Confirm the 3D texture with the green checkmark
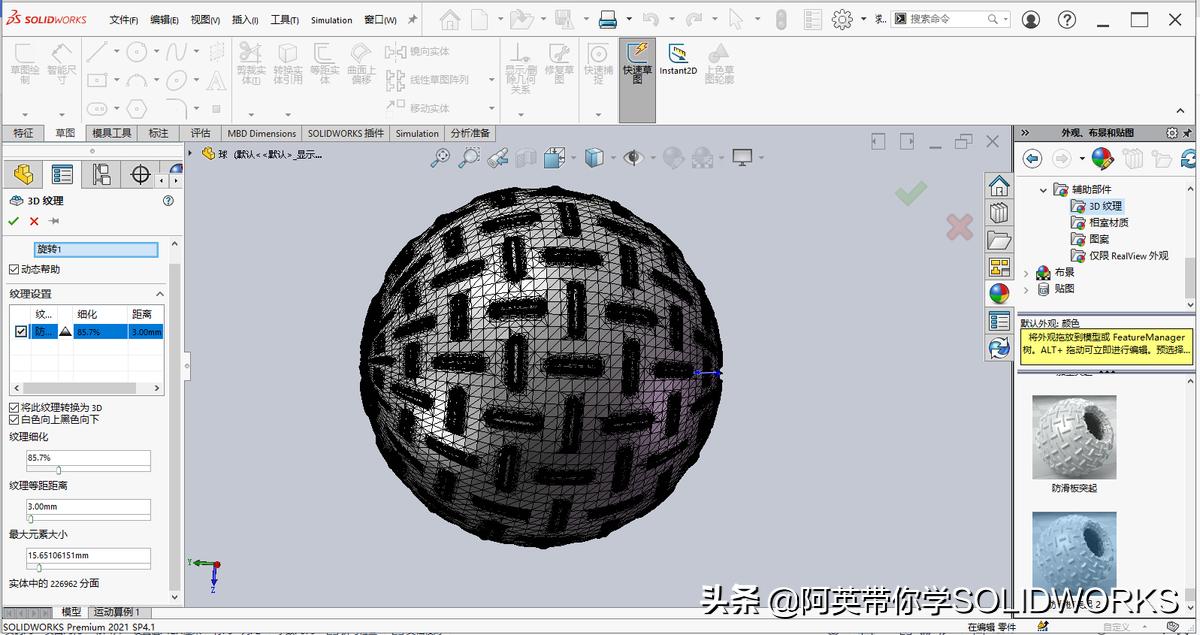The image size is (1200, 635). click(x=13, y=222)
